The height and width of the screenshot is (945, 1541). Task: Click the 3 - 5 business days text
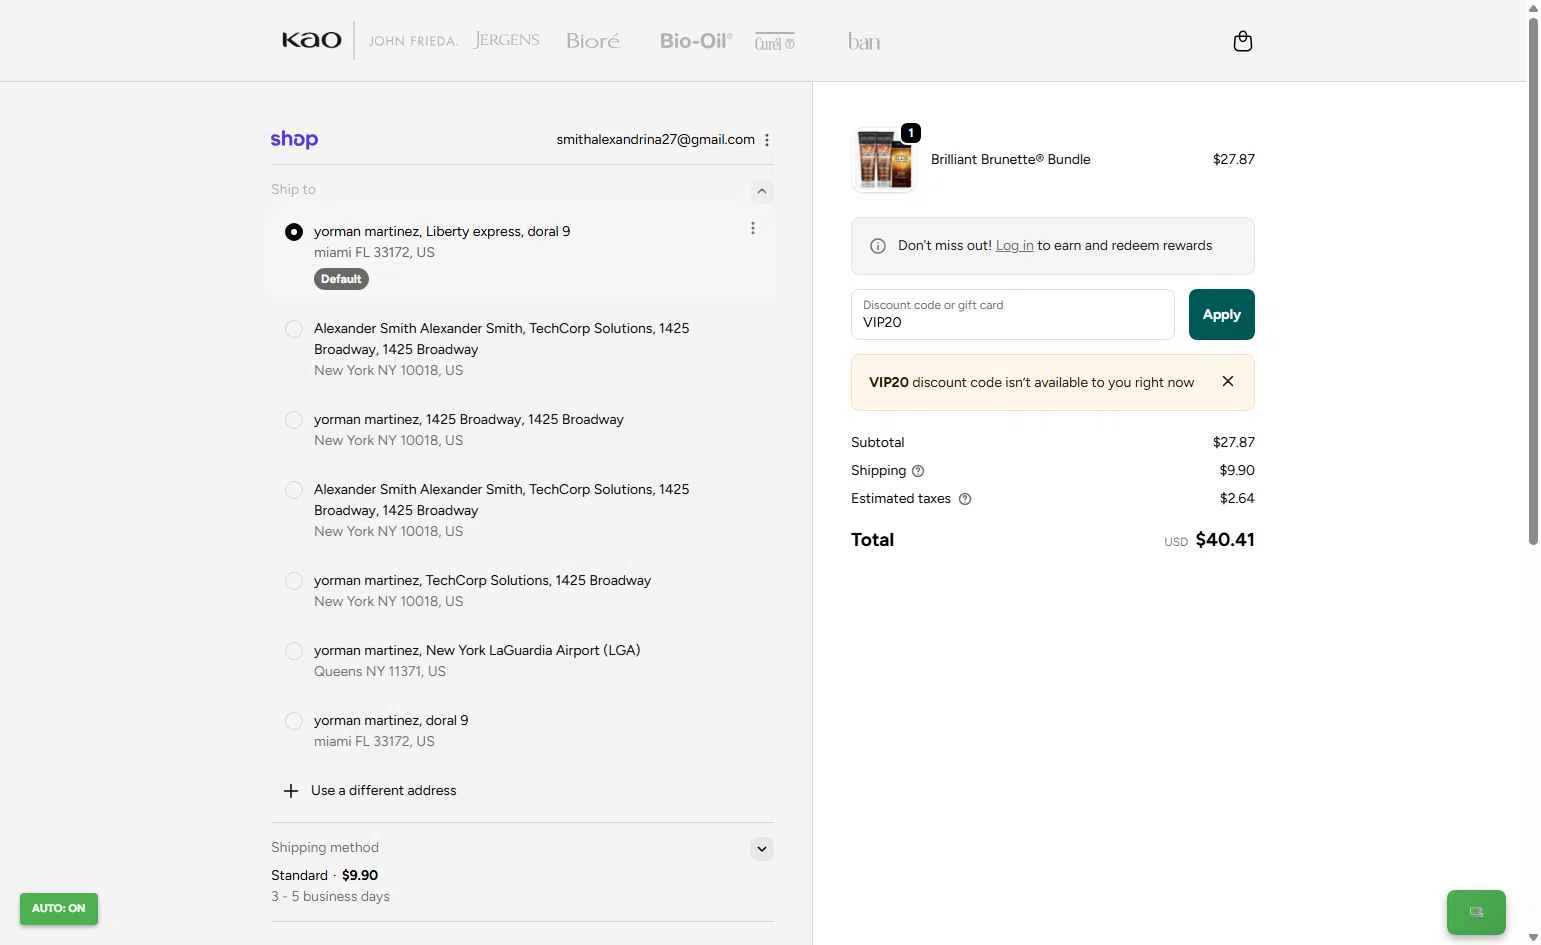pos(330,897)
